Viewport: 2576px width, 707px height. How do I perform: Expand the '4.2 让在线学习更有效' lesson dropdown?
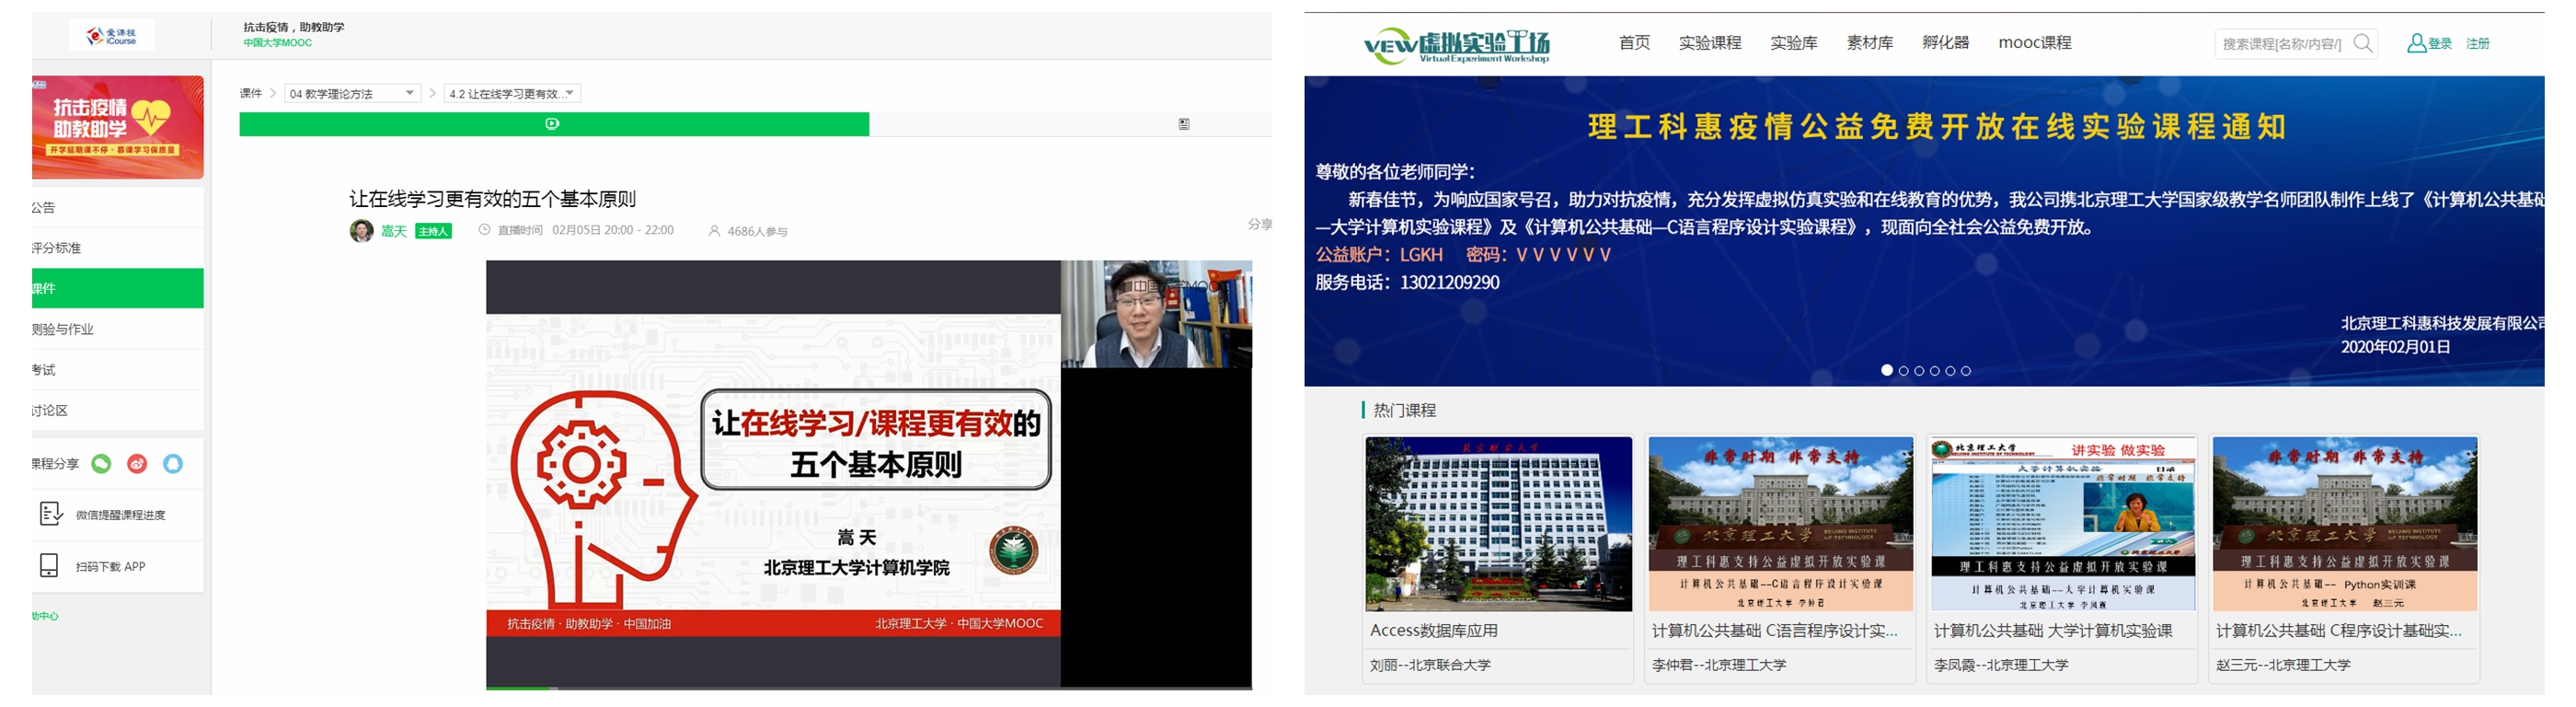click(x=512, y=94)
